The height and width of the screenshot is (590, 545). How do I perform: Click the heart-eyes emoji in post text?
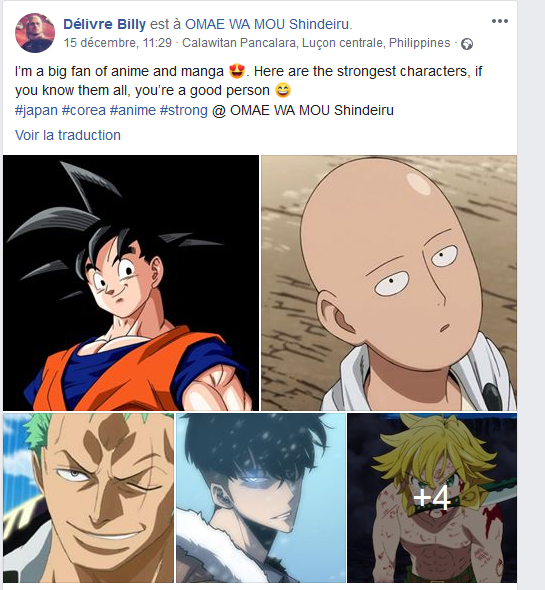click(237, 71)
